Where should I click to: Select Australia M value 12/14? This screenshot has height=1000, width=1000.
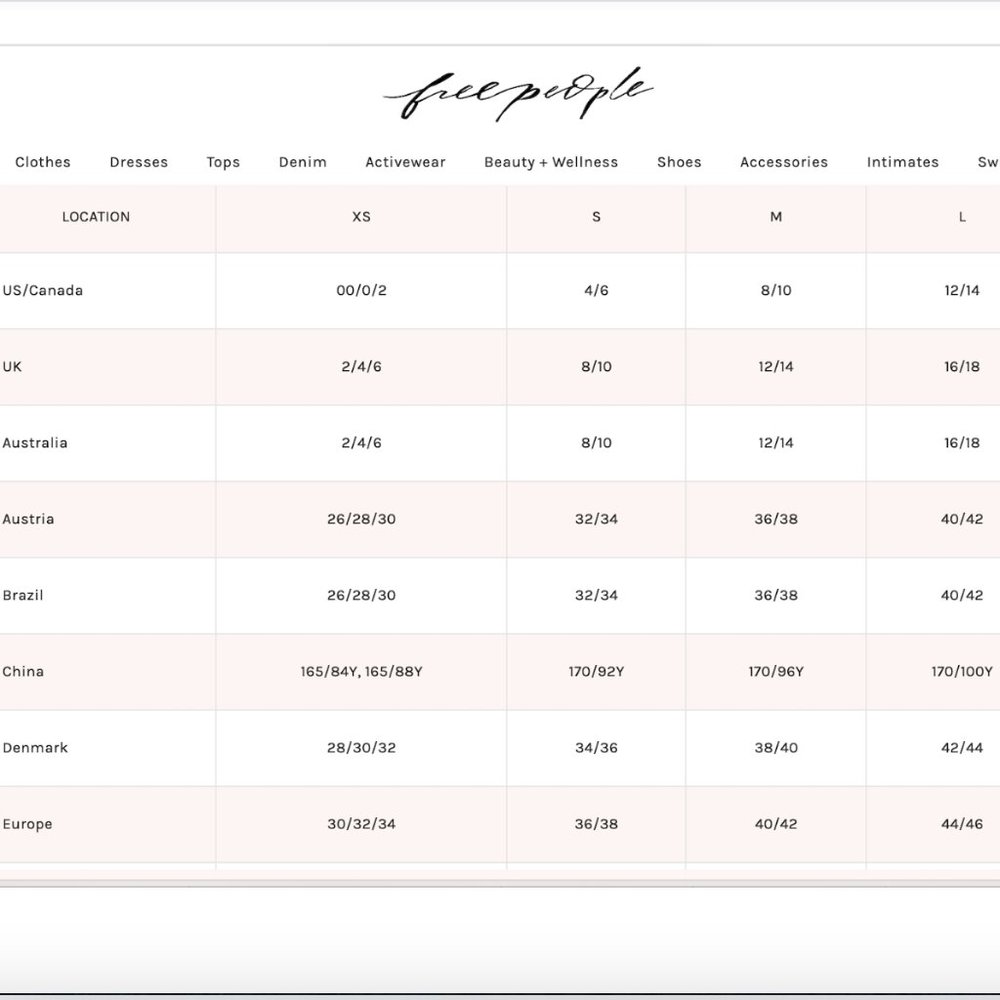[776, 443]
